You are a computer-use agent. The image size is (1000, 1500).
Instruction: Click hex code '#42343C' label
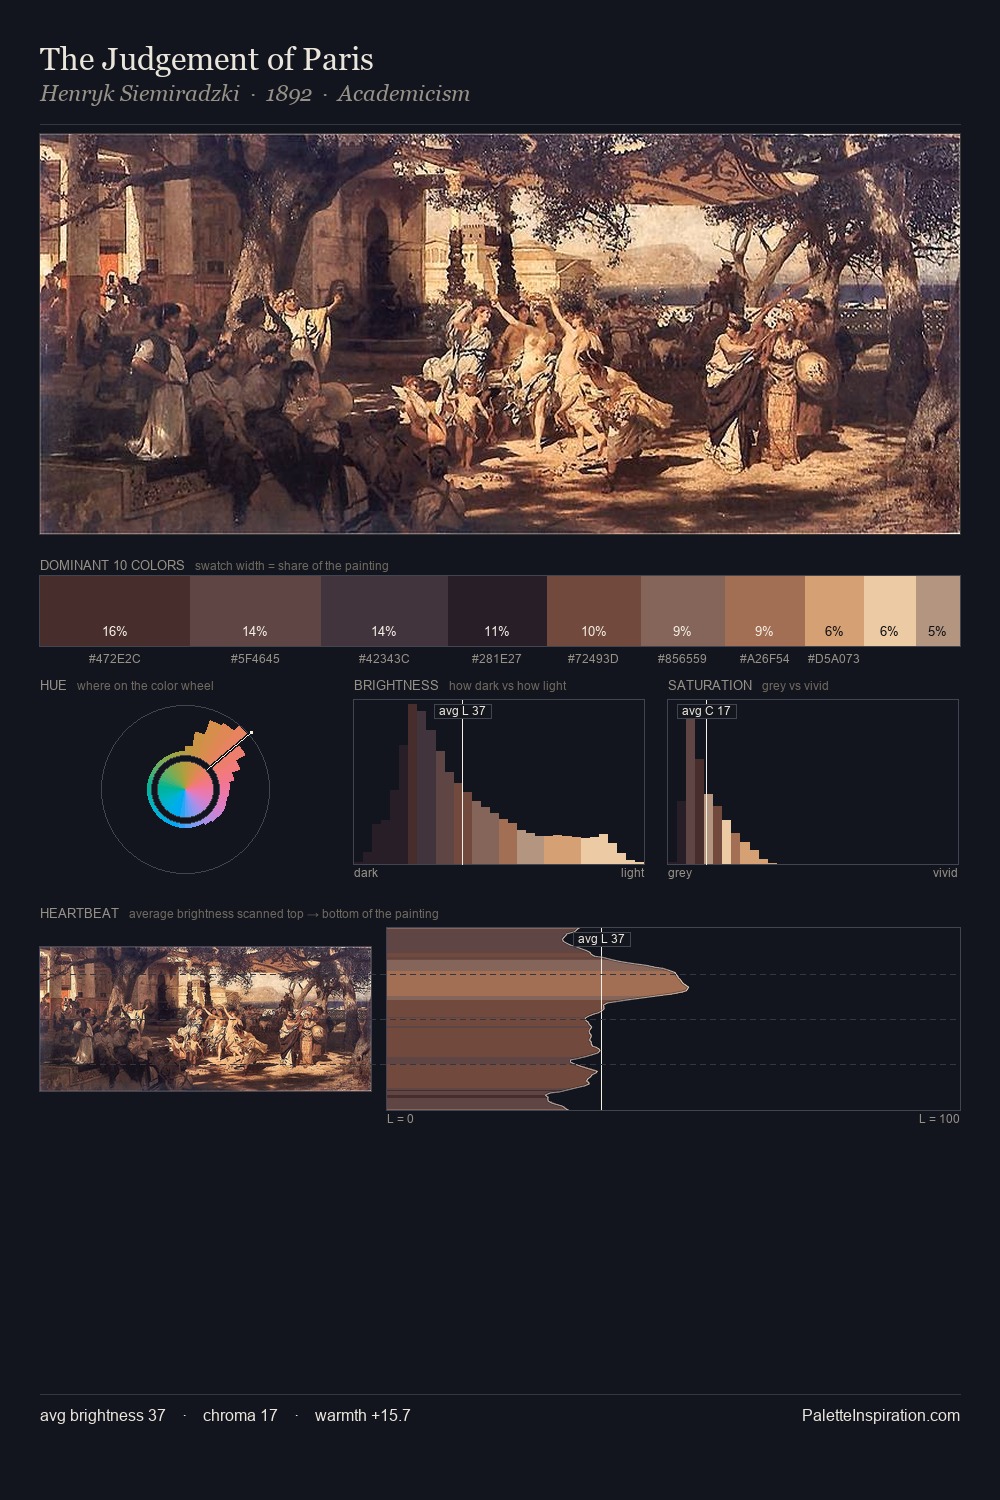tap(384, 659)
